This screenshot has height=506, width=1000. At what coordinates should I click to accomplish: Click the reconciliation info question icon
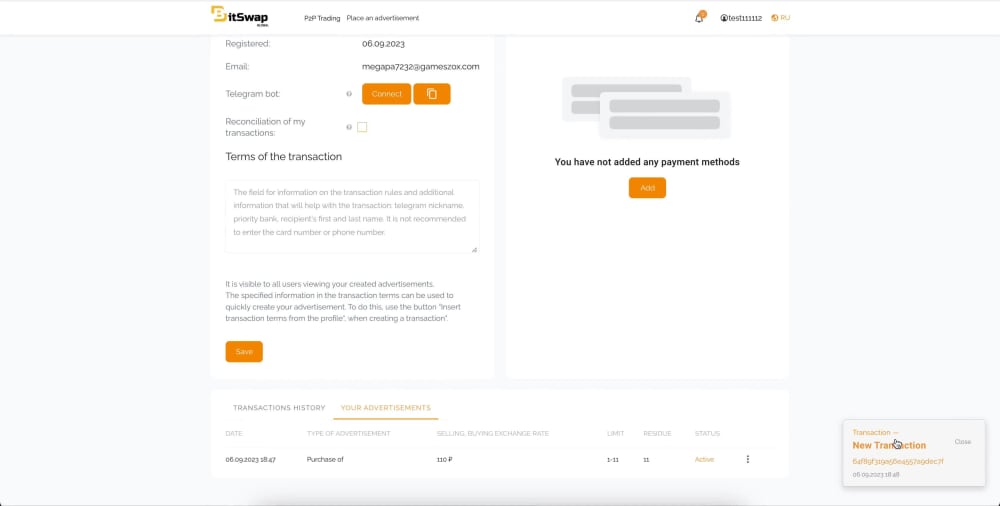[349, 127]
